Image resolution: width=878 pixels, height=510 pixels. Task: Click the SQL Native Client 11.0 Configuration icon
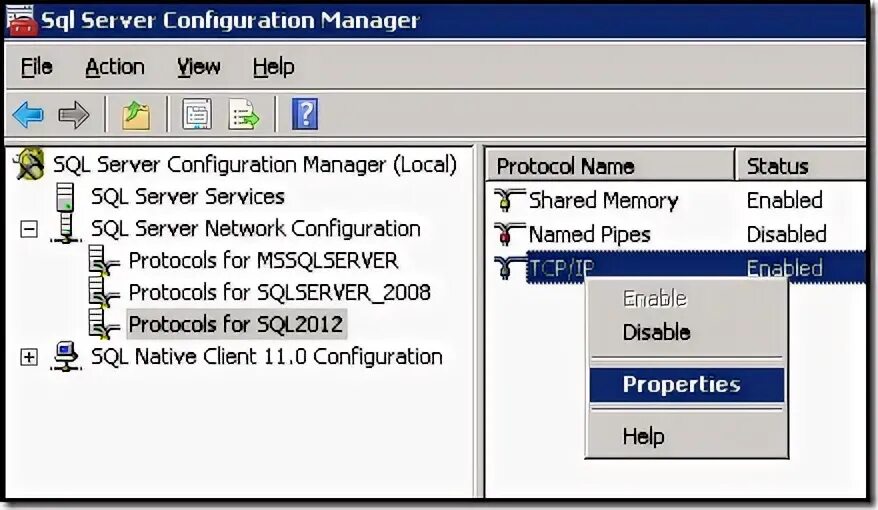pos(67,357)
